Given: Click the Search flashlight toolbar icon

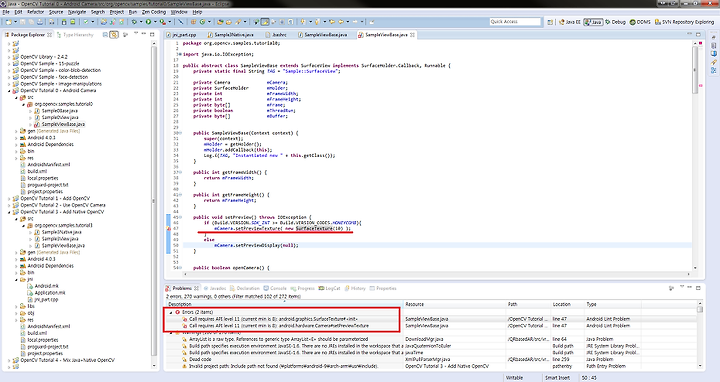Looking at the screenshot, I should 238,22.
